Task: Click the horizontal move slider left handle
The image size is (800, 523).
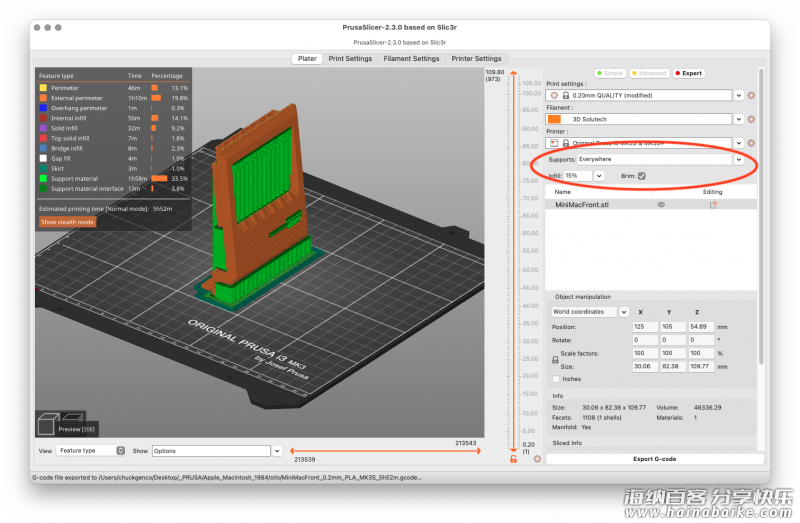Action: pos(292,451)
